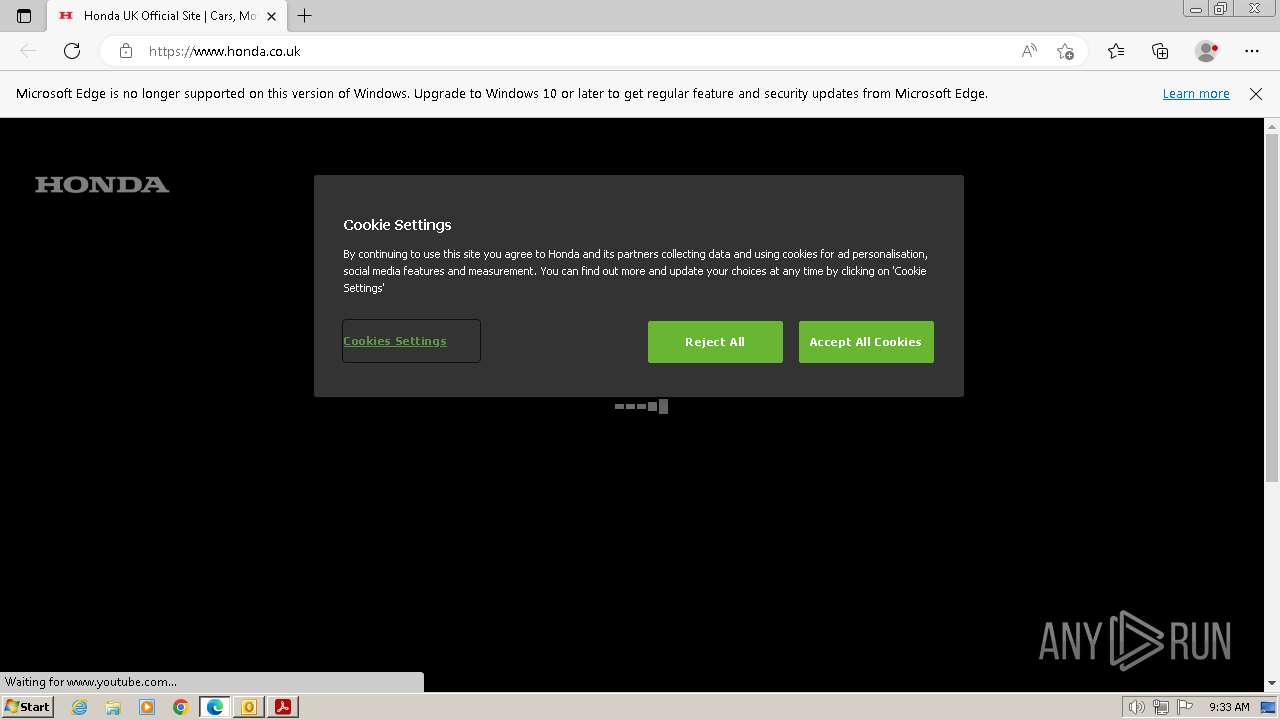The image size is (1280, 720).
Task: Open Windows Media Player from taskbar
Action: 147,707
